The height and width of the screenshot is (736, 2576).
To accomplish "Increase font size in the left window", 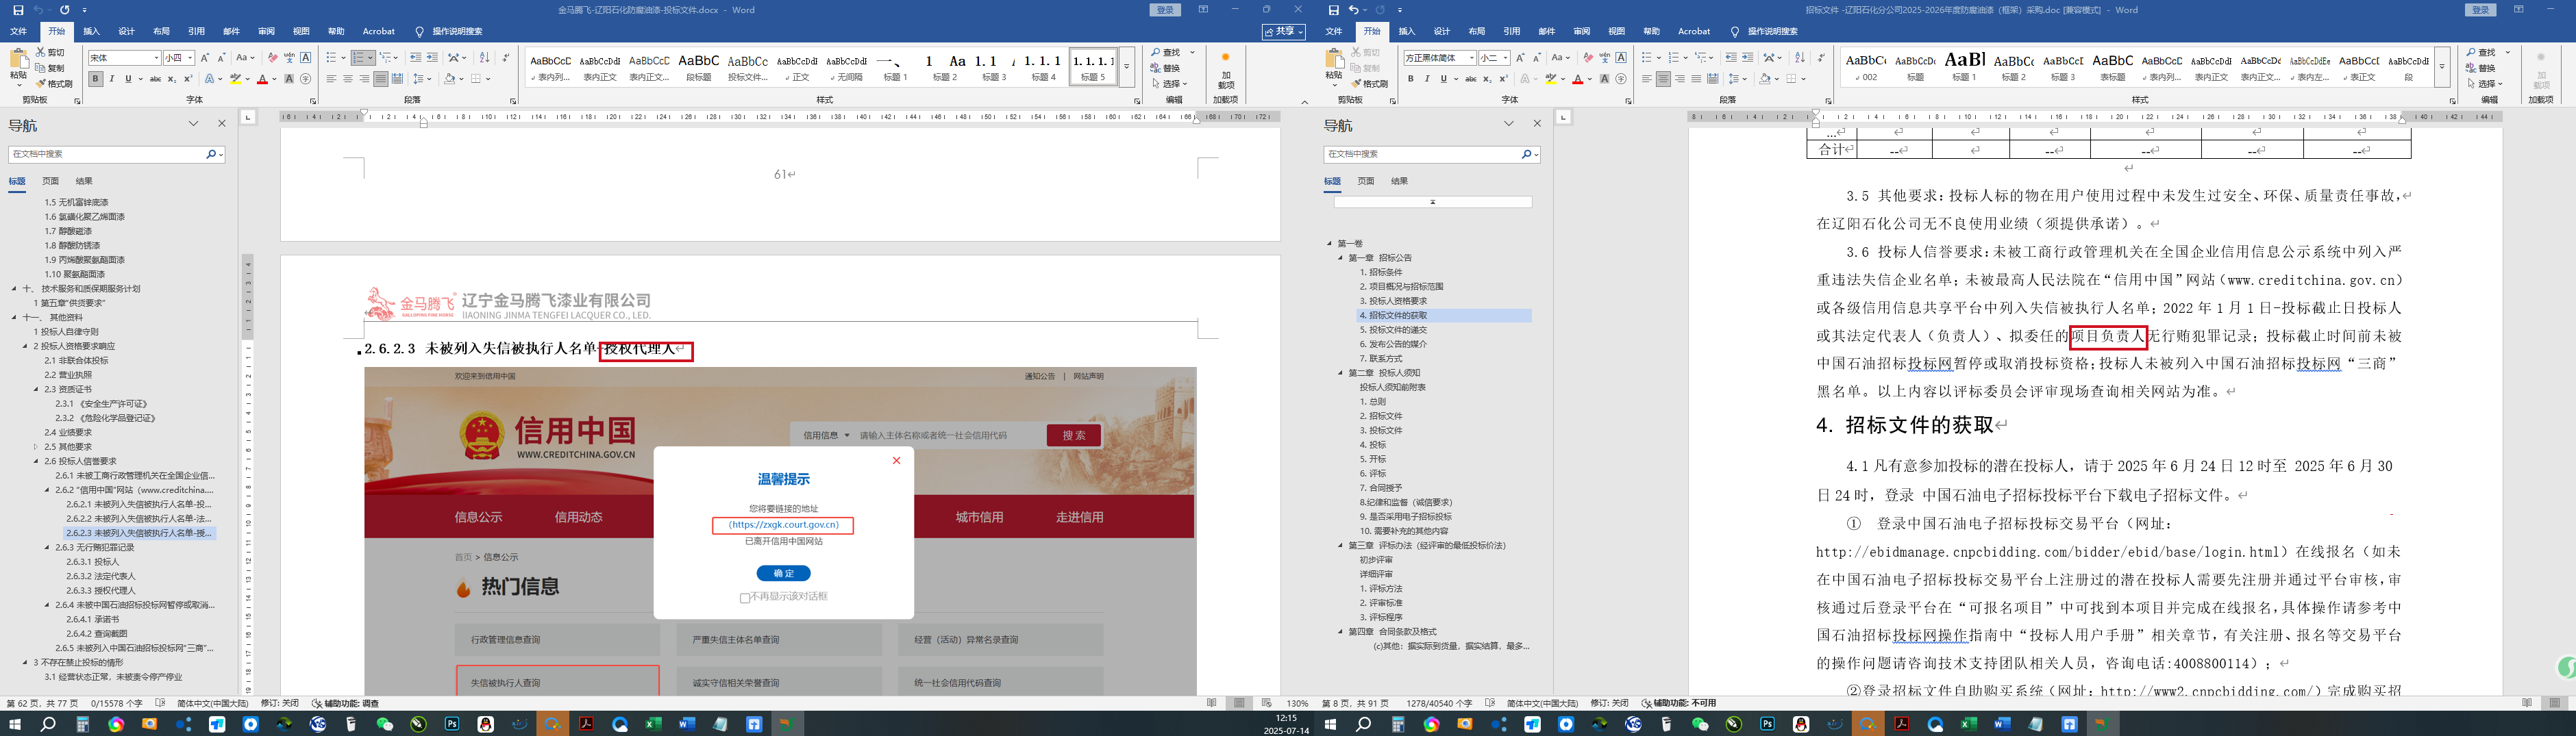I will [205, 58].
